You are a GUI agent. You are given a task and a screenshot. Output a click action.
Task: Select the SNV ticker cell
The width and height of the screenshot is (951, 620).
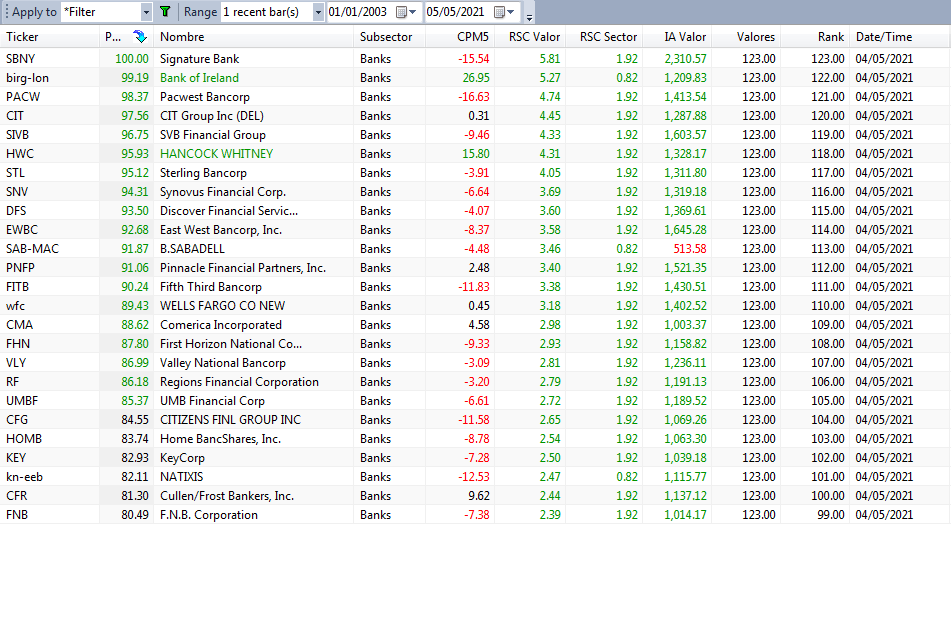(x=17, y=192)
